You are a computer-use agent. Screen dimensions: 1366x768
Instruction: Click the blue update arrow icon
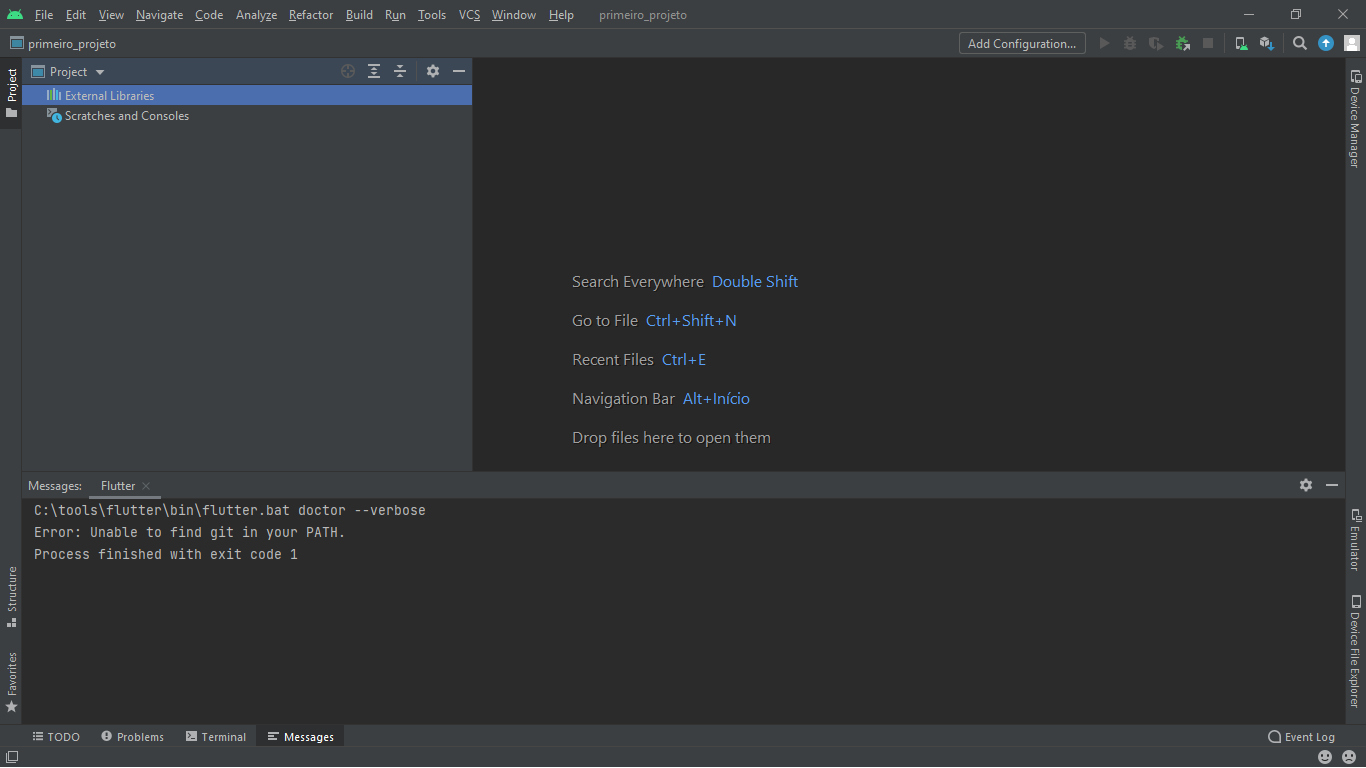1326,43
